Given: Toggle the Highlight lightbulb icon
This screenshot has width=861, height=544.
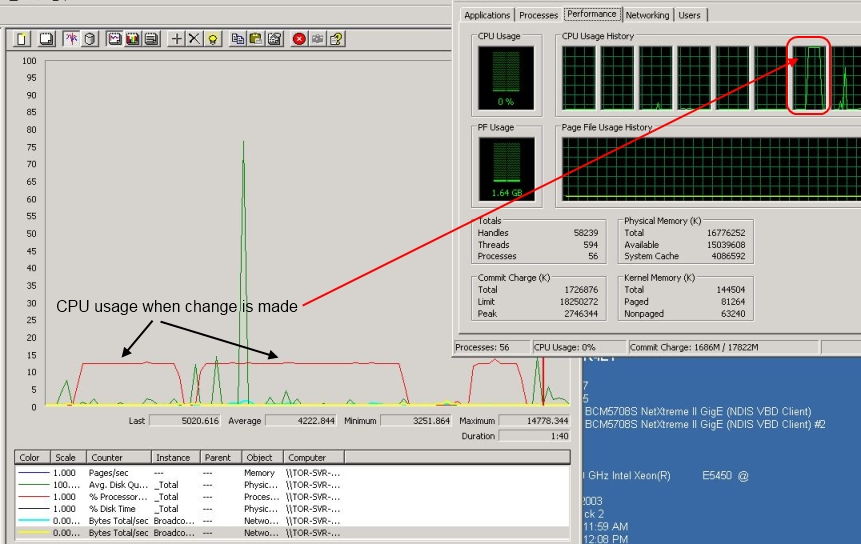Looking at the screenshot, I should pos(213,39).
